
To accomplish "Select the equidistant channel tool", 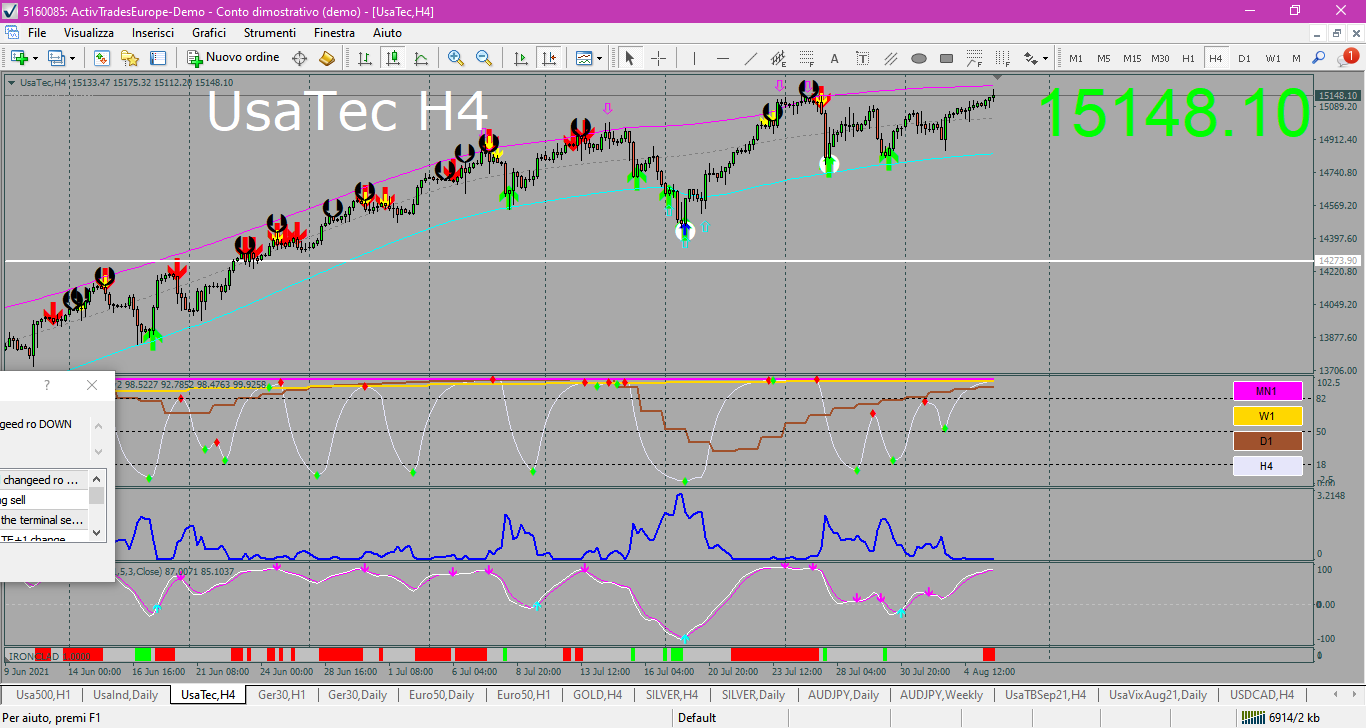I will (779, 58).
